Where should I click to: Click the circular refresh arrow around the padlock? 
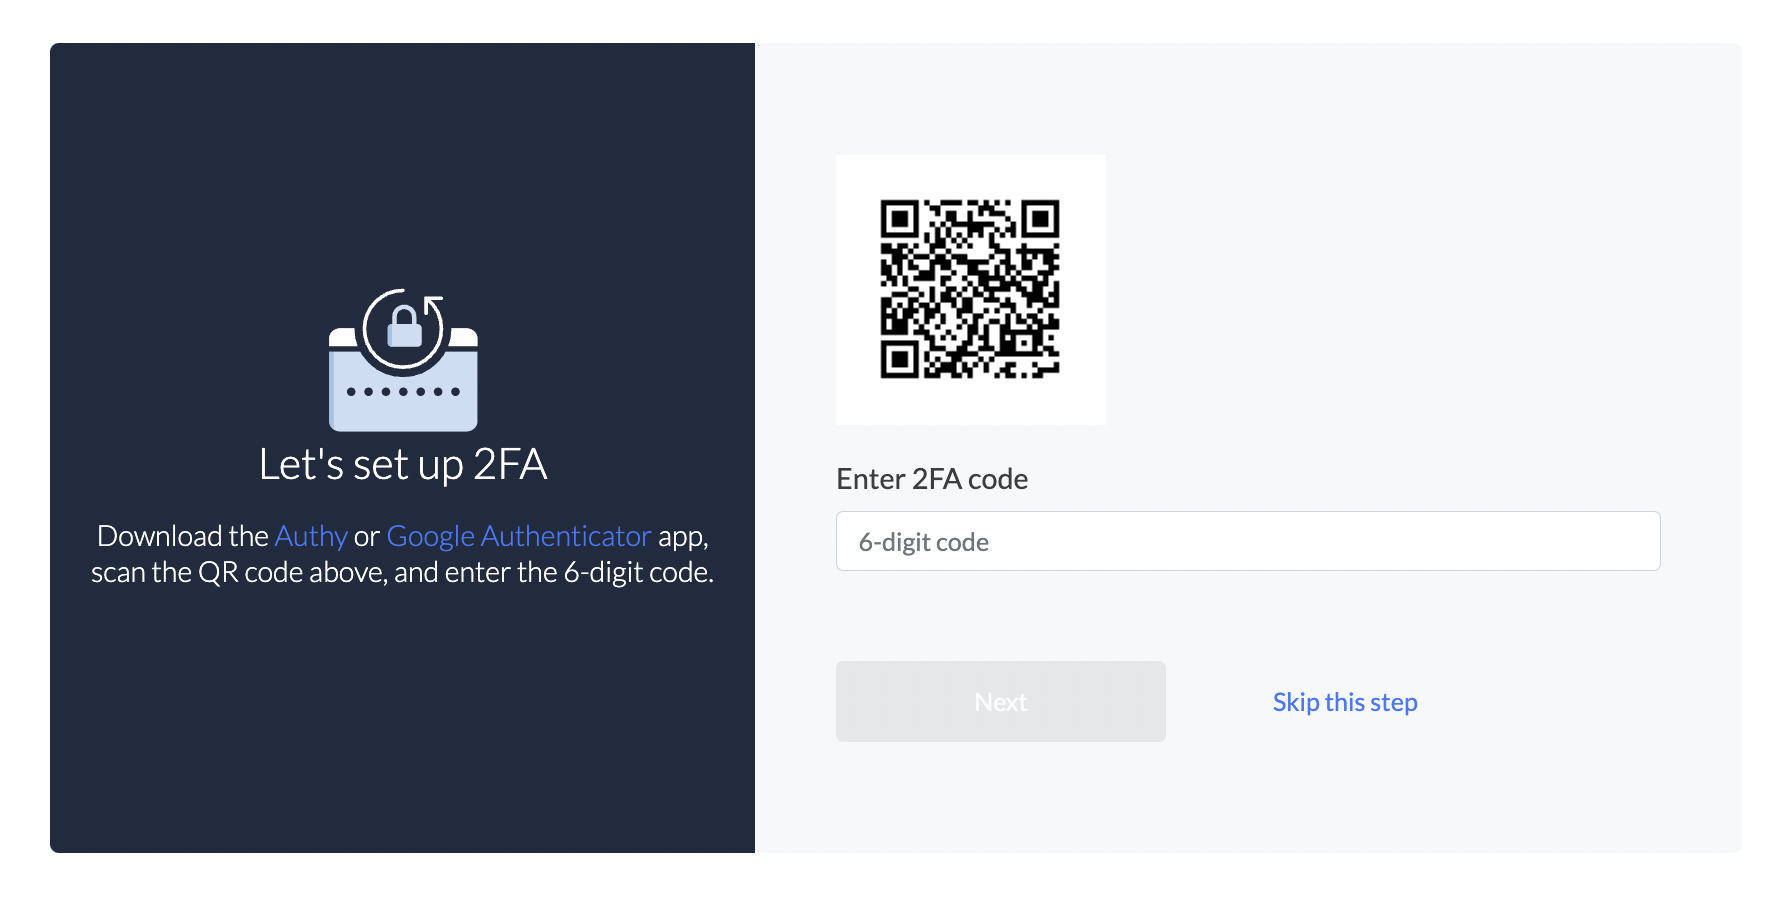[x=404, y=330]
